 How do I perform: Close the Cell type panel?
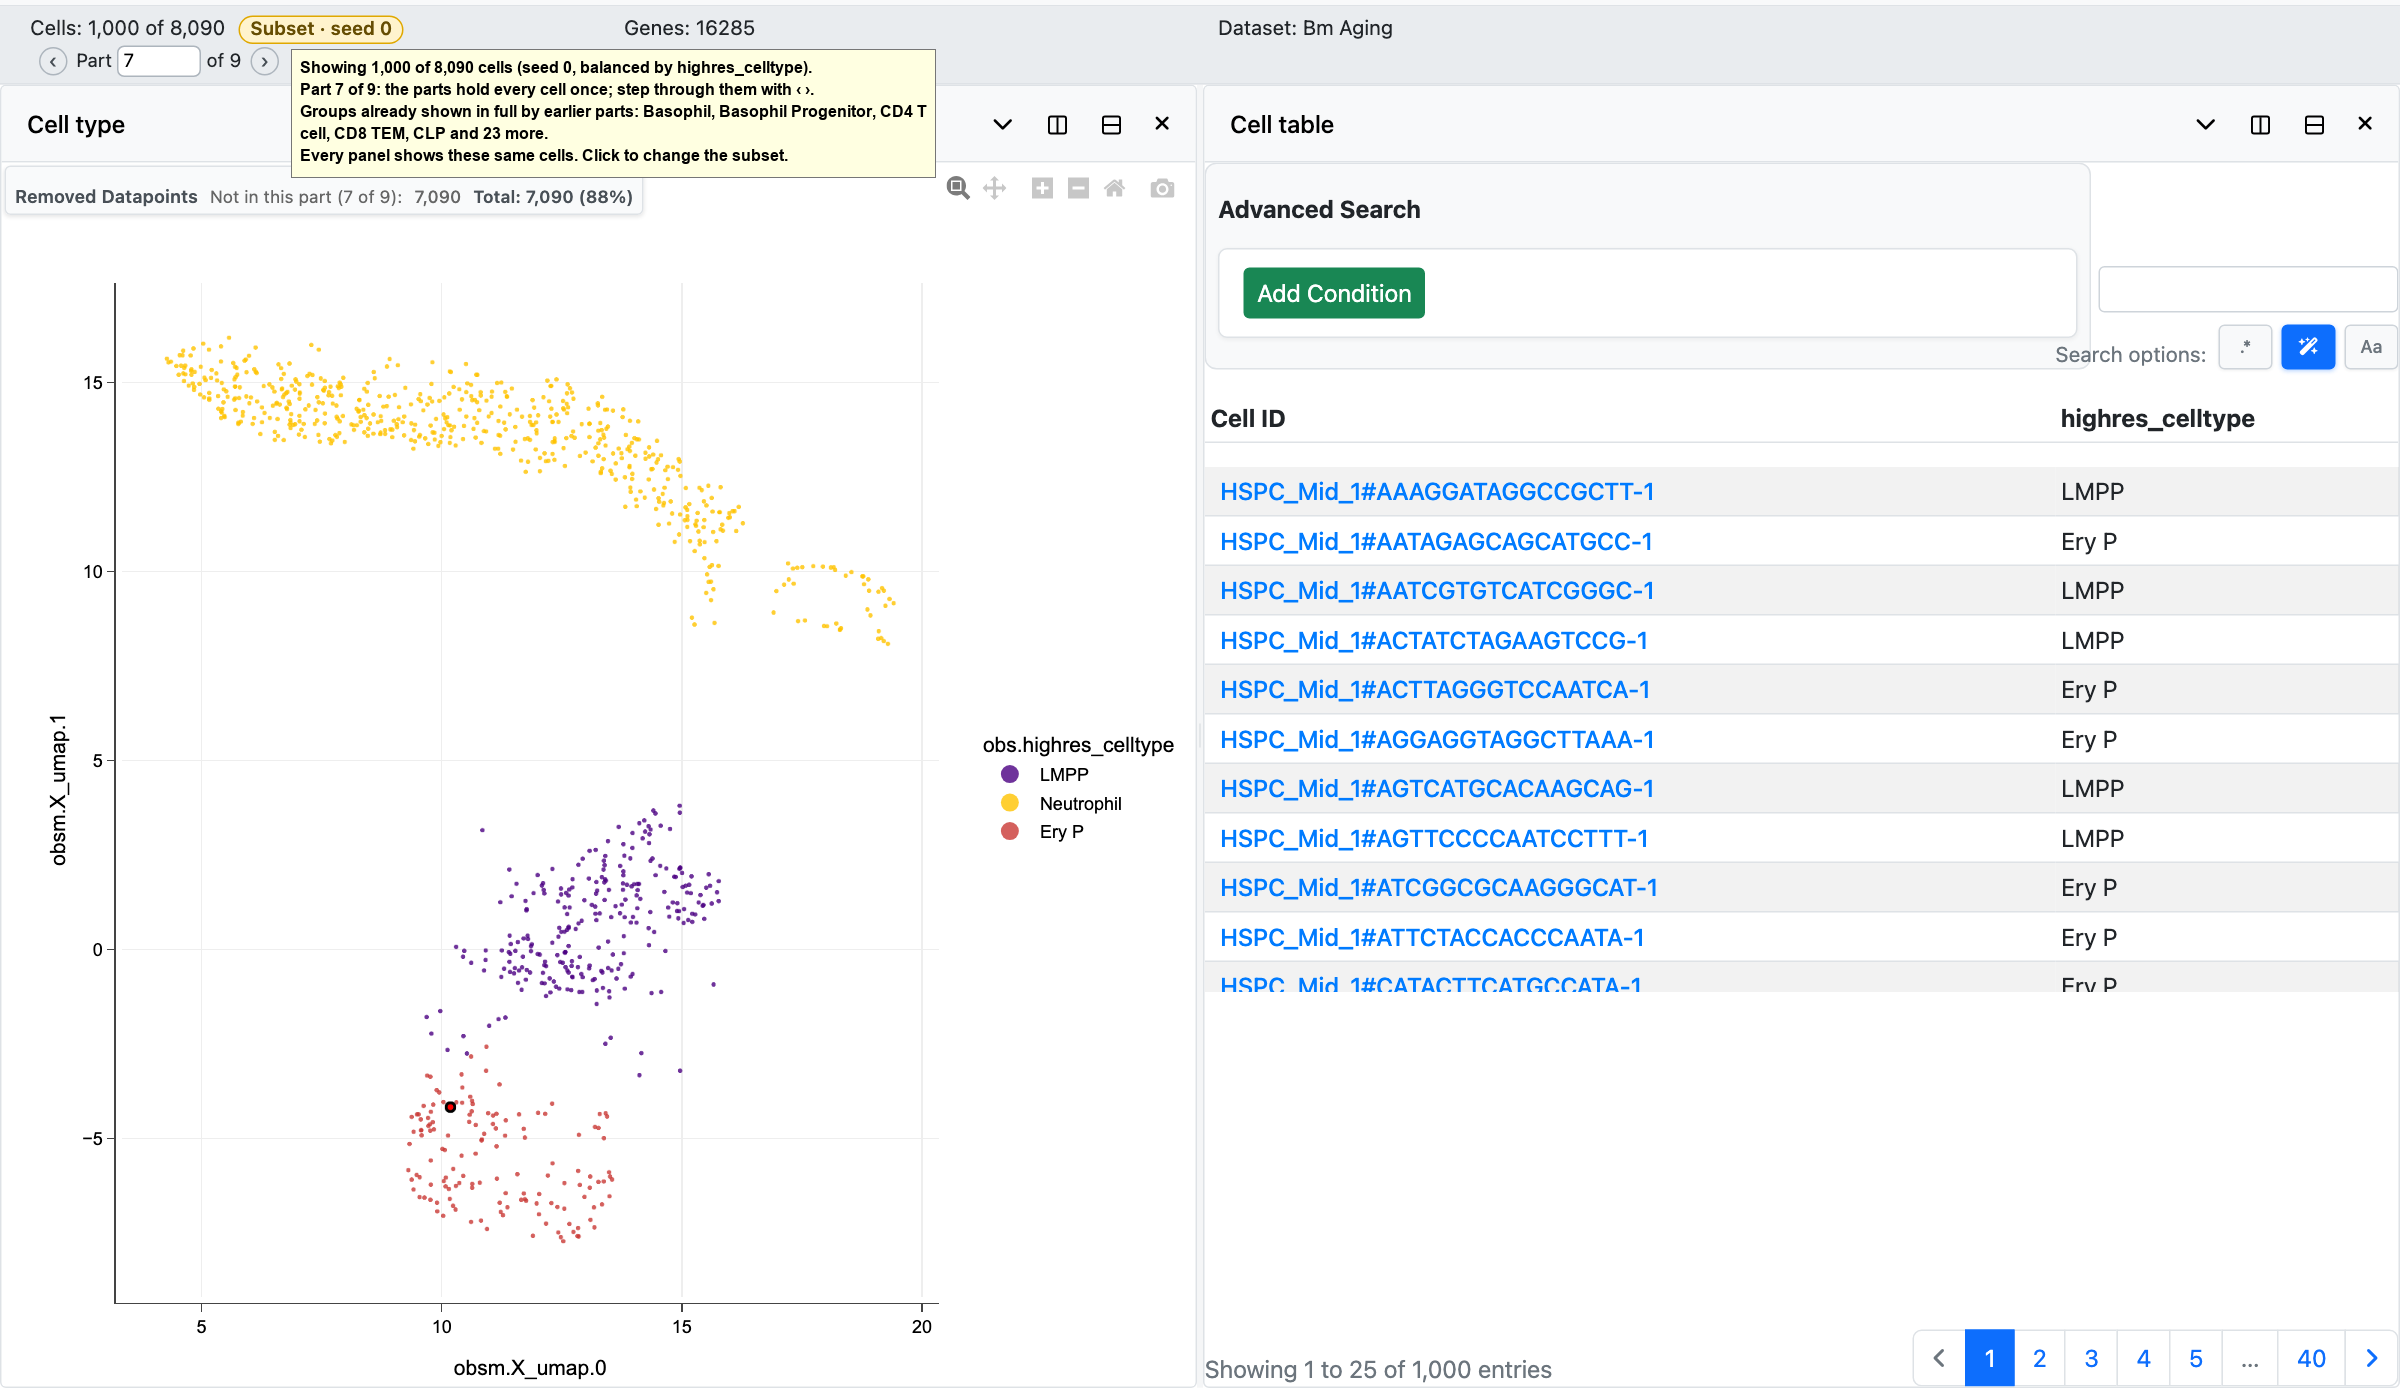tap(1162, 124)
